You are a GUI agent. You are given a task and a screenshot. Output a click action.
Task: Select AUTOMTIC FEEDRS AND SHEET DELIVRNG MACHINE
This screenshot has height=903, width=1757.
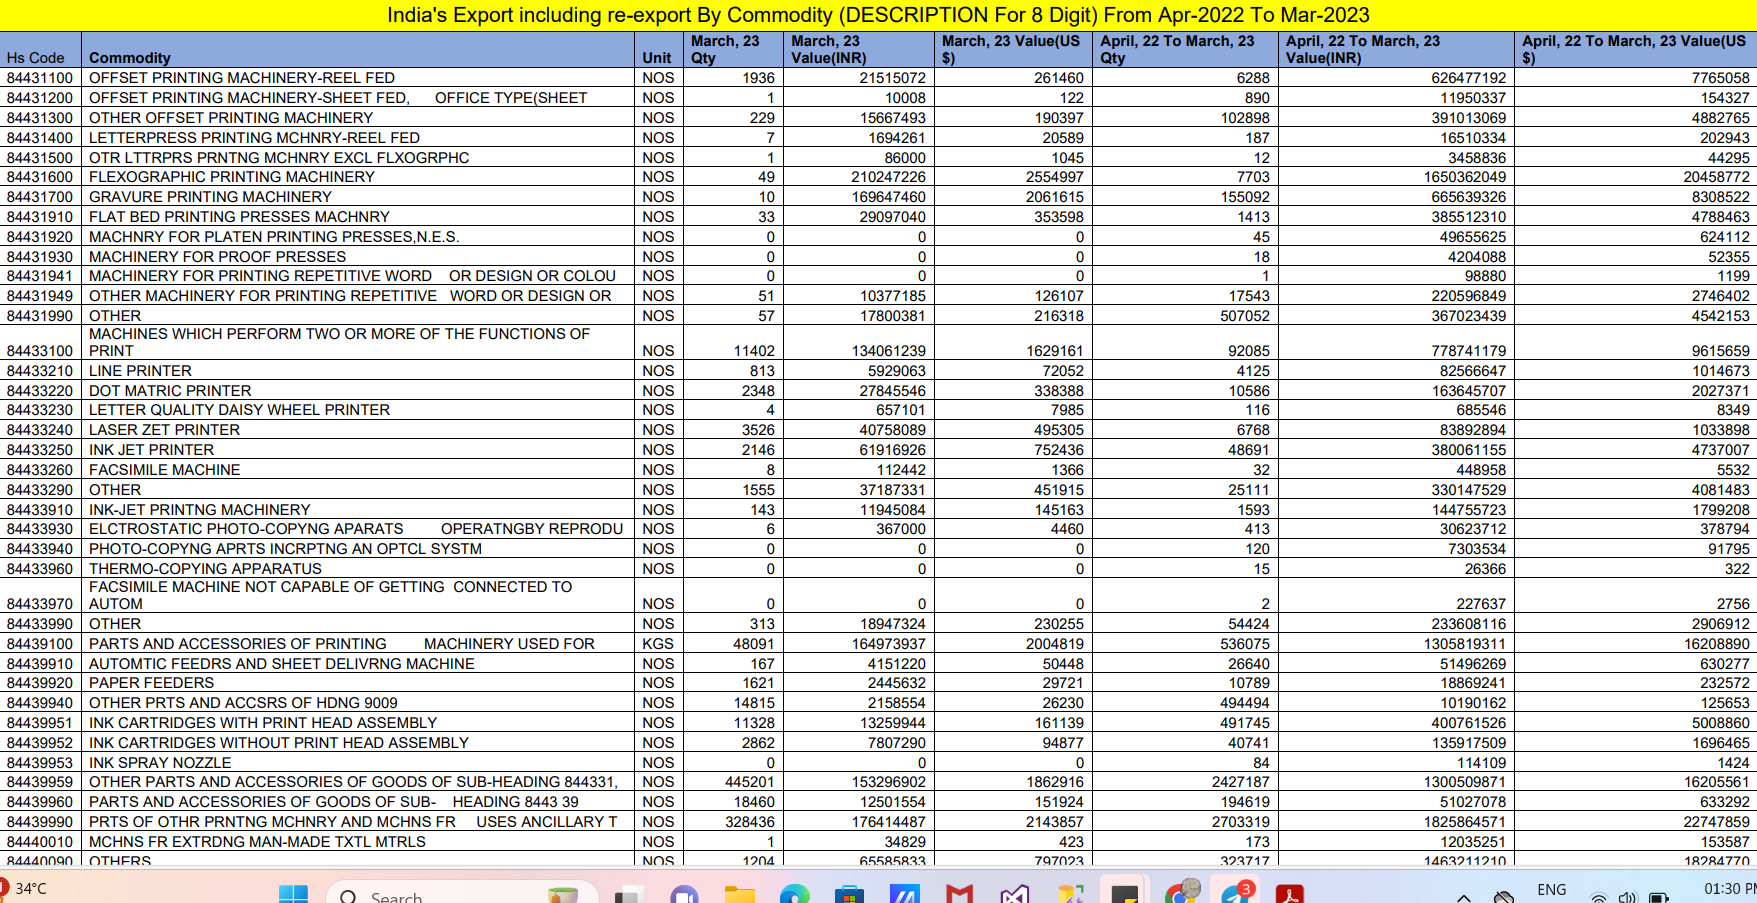357,664
